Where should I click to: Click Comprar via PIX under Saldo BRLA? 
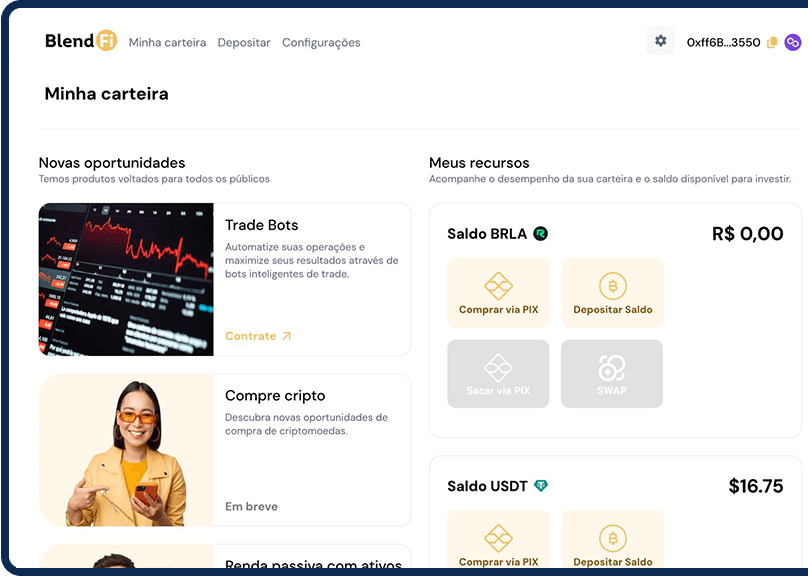[x=498, y=293]
